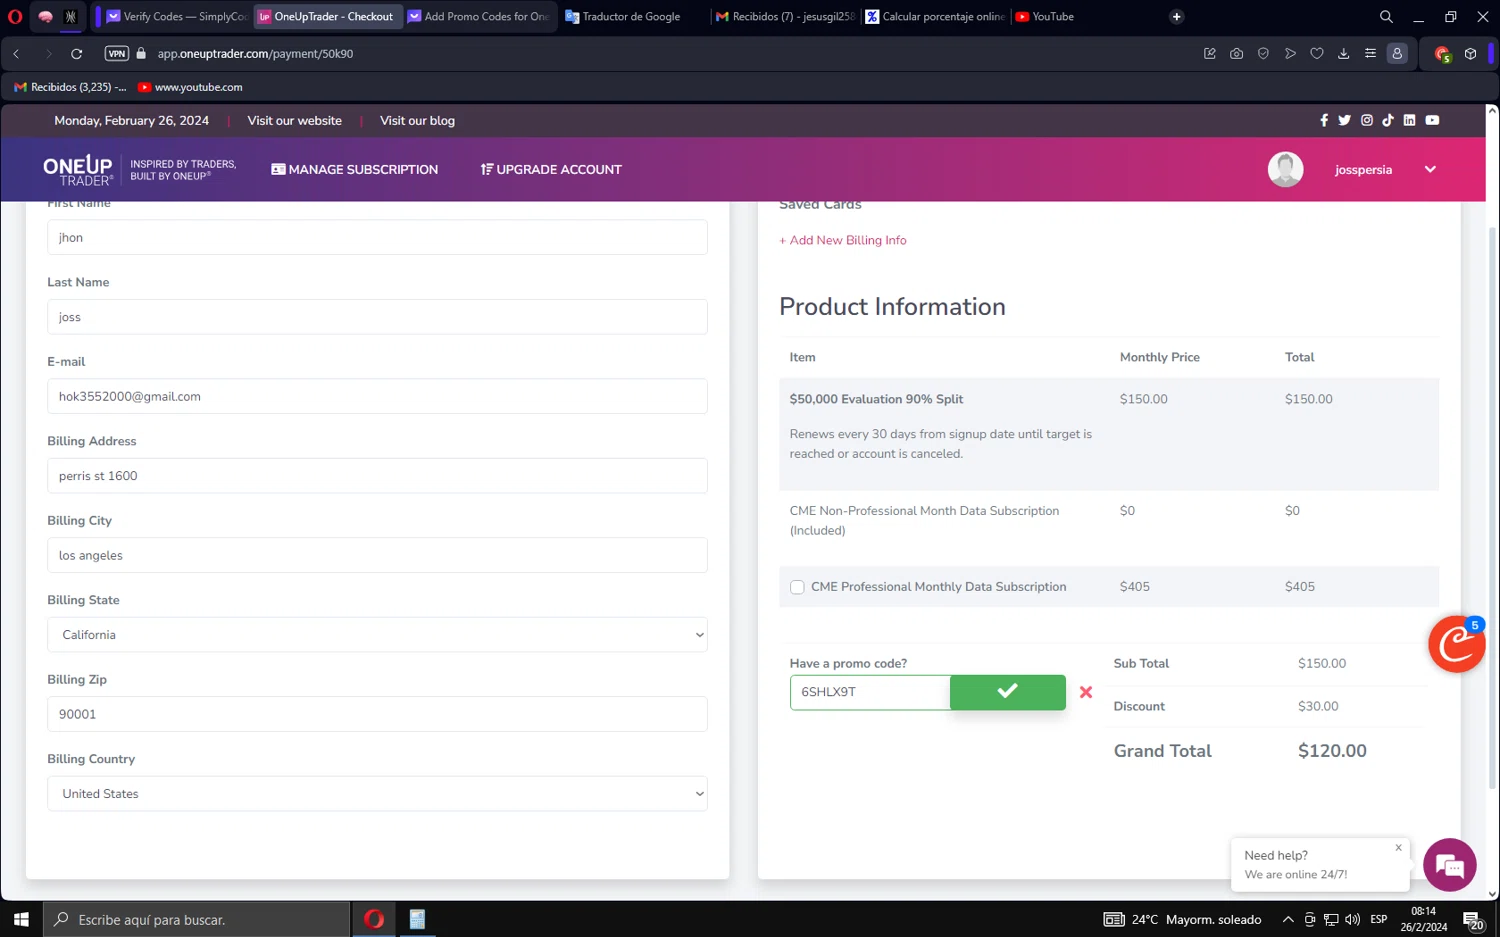Screen dimensions: 1500x937
Task: Open the LinkedIn social icon
Action: click(x=1410, y=120)
